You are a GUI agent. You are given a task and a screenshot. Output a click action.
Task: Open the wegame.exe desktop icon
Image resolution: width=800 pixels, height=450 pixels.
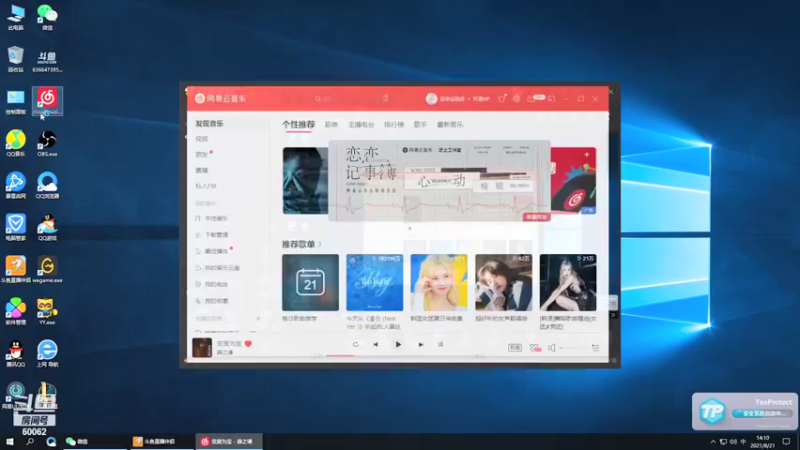[x=47, y=269]
